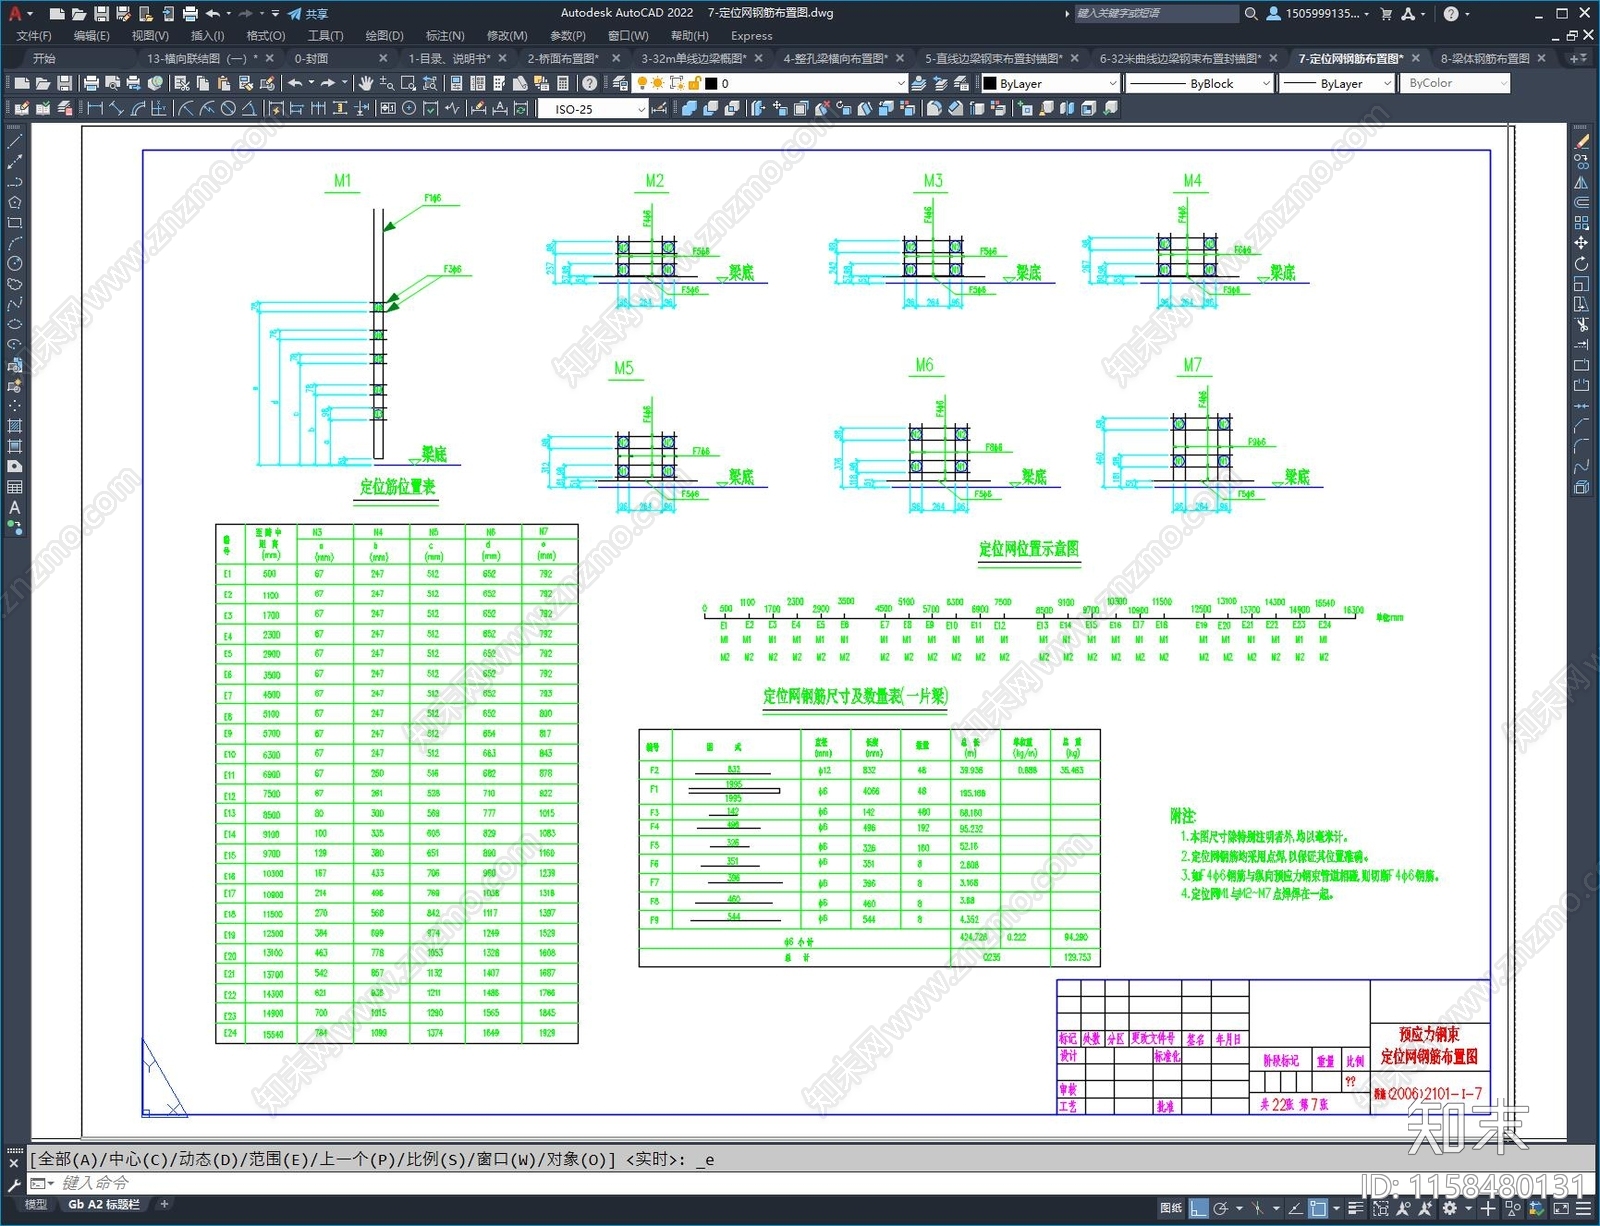Select the Multiline Text A tool
The image size is (1600, 1226).
point(14,507)
